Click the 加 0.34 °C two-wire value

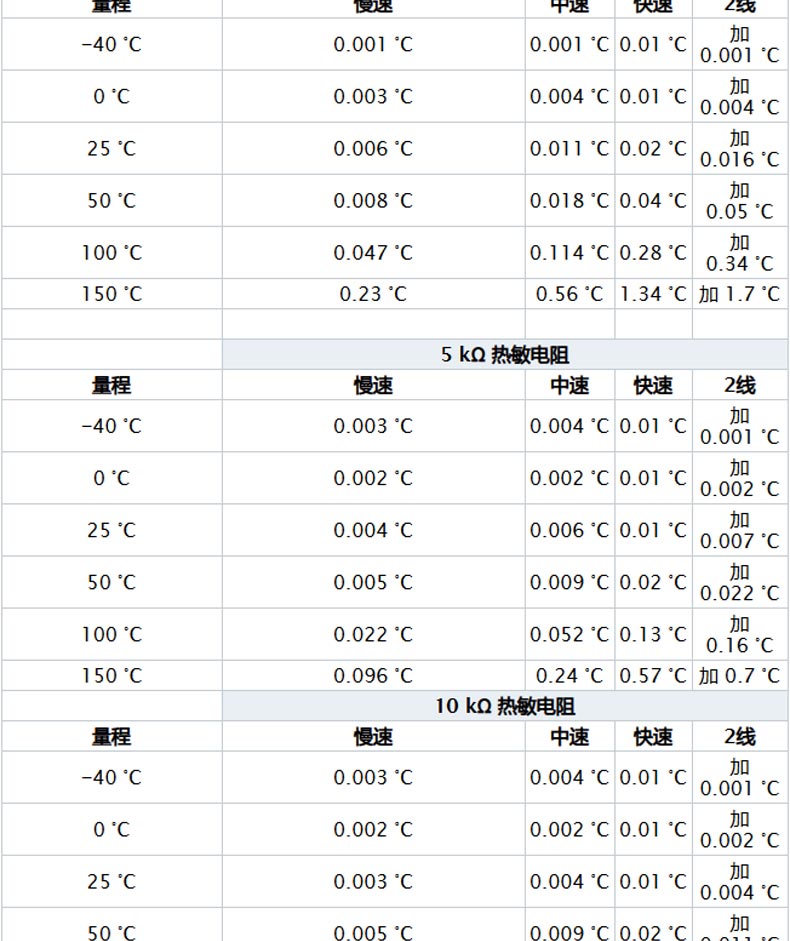[739, 253]
